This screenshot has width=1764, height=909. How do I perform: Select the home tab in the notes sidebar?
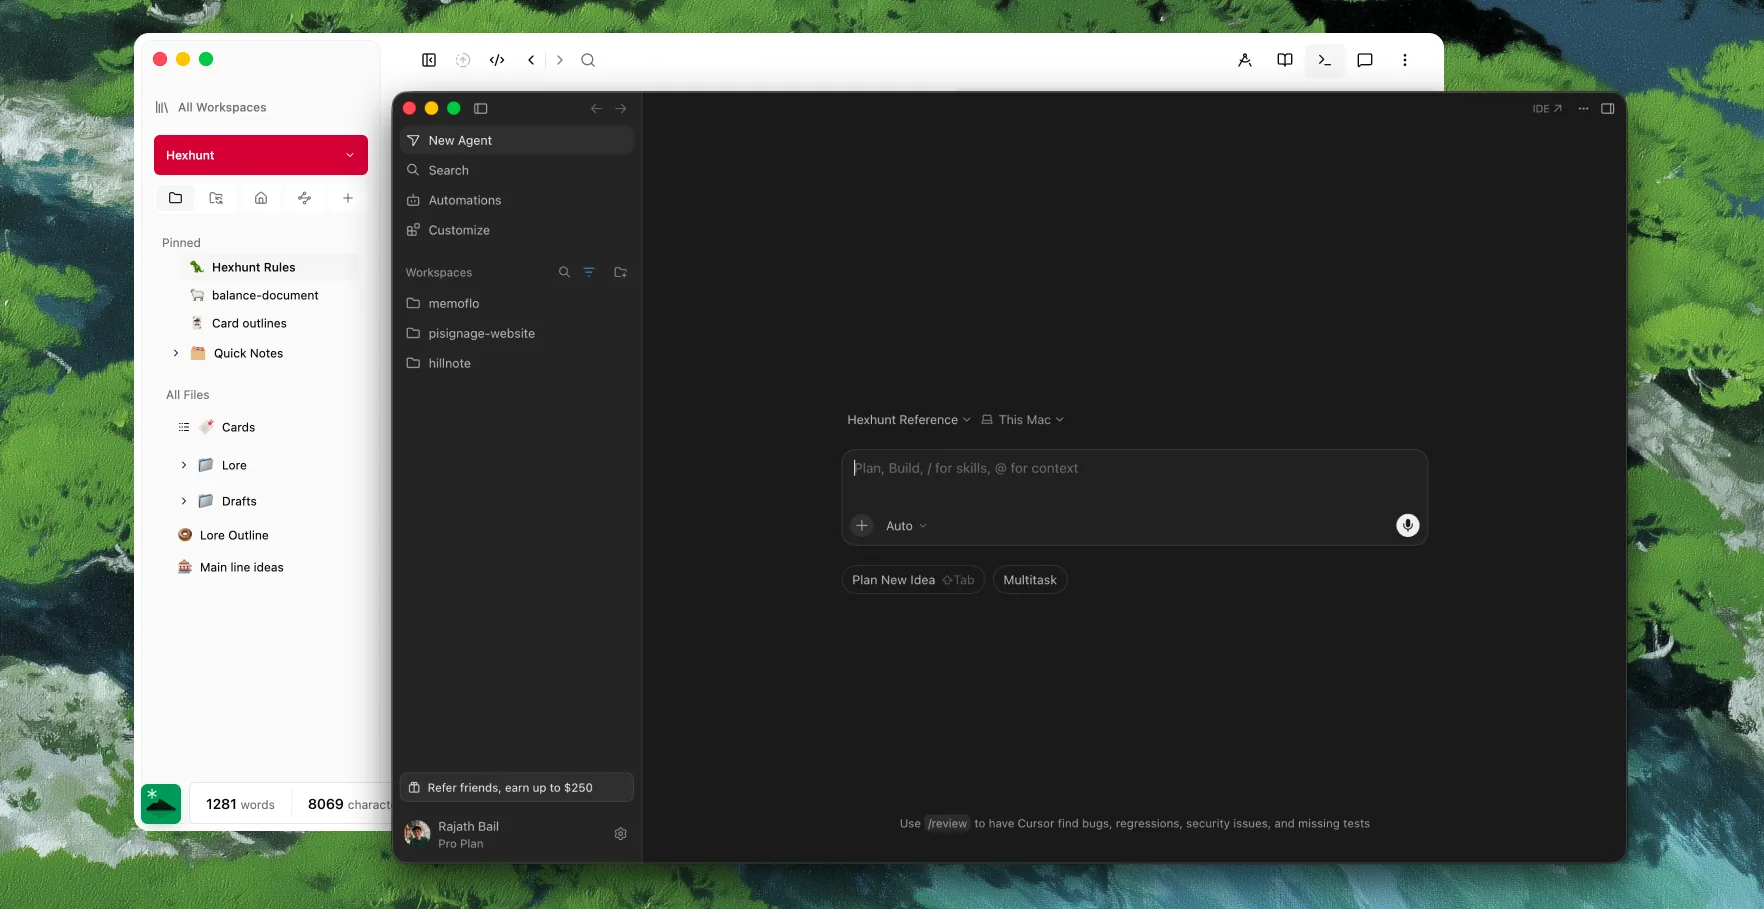coord(261,198)
